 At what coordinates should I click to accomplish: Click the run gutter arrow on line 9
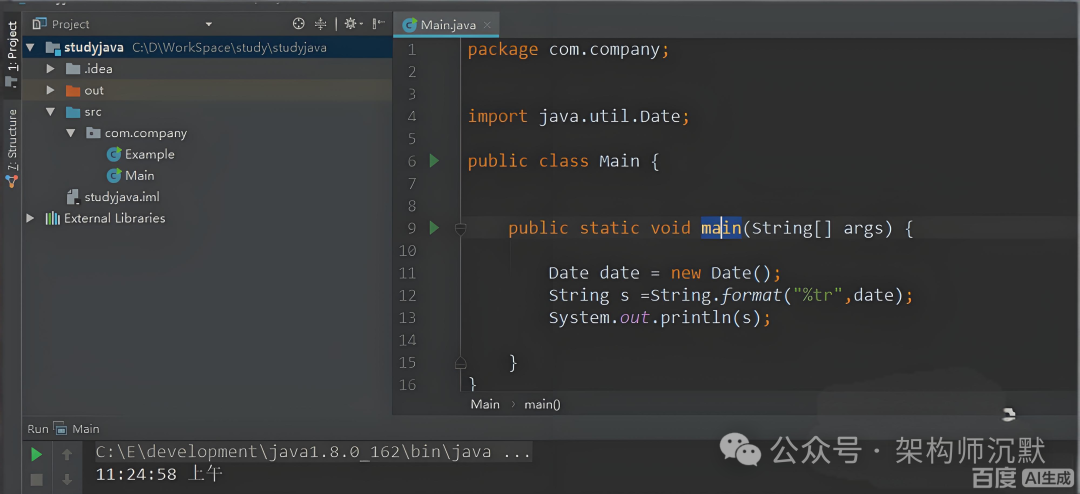tap(434, 227)
